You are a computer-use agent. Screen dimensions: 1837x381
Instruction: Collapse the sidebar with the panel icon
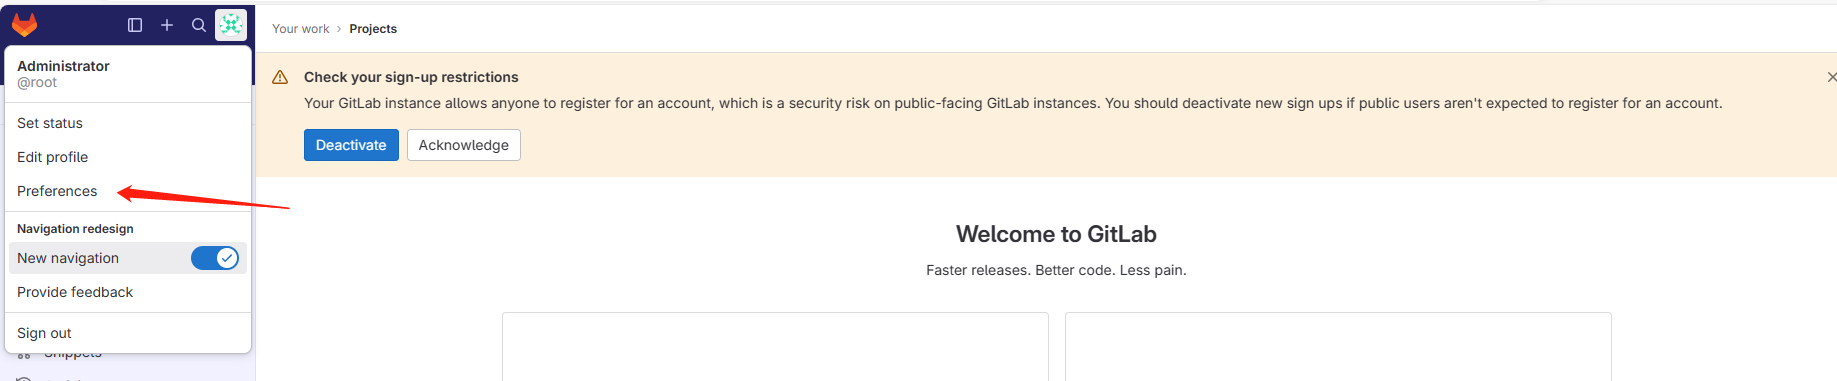(135, 25)
